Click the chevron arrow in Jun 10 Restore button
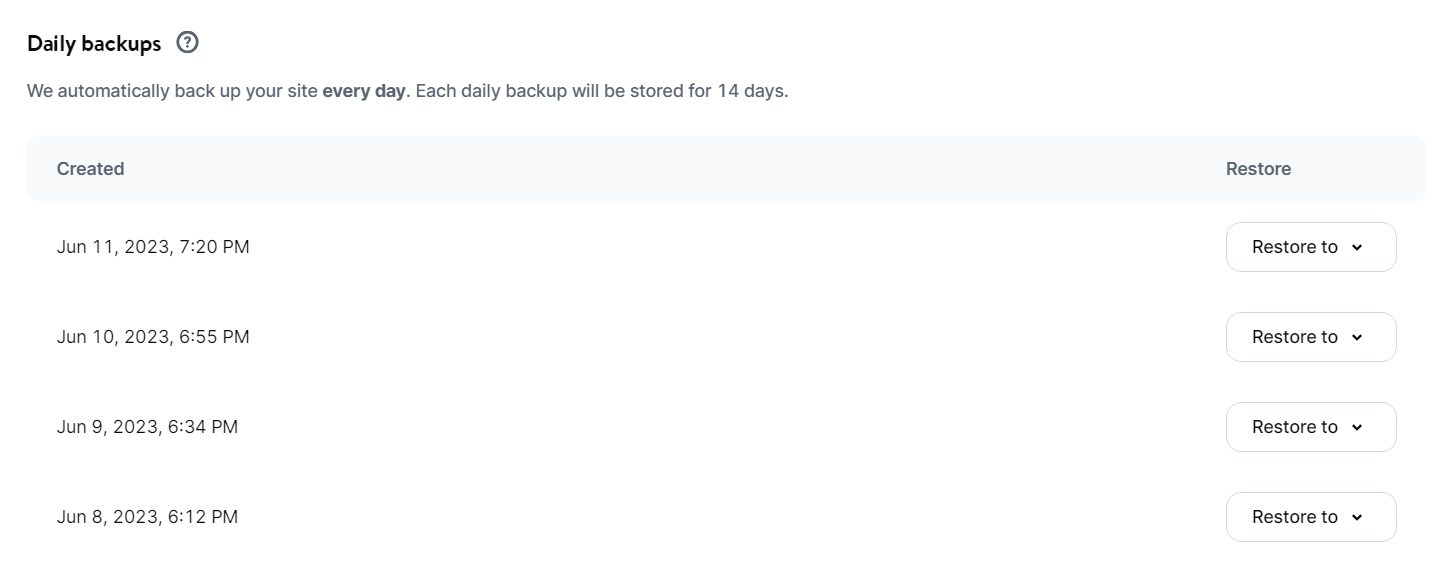1435x562 pixels. tap(1357, 338)
